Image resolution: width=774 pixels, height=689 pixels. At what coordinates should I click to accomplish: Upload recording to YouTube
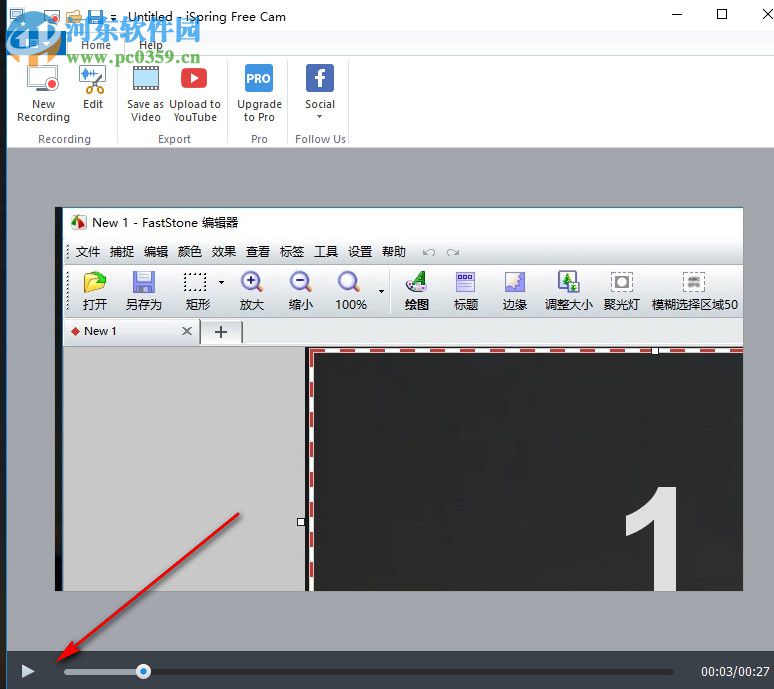(194, 94)
